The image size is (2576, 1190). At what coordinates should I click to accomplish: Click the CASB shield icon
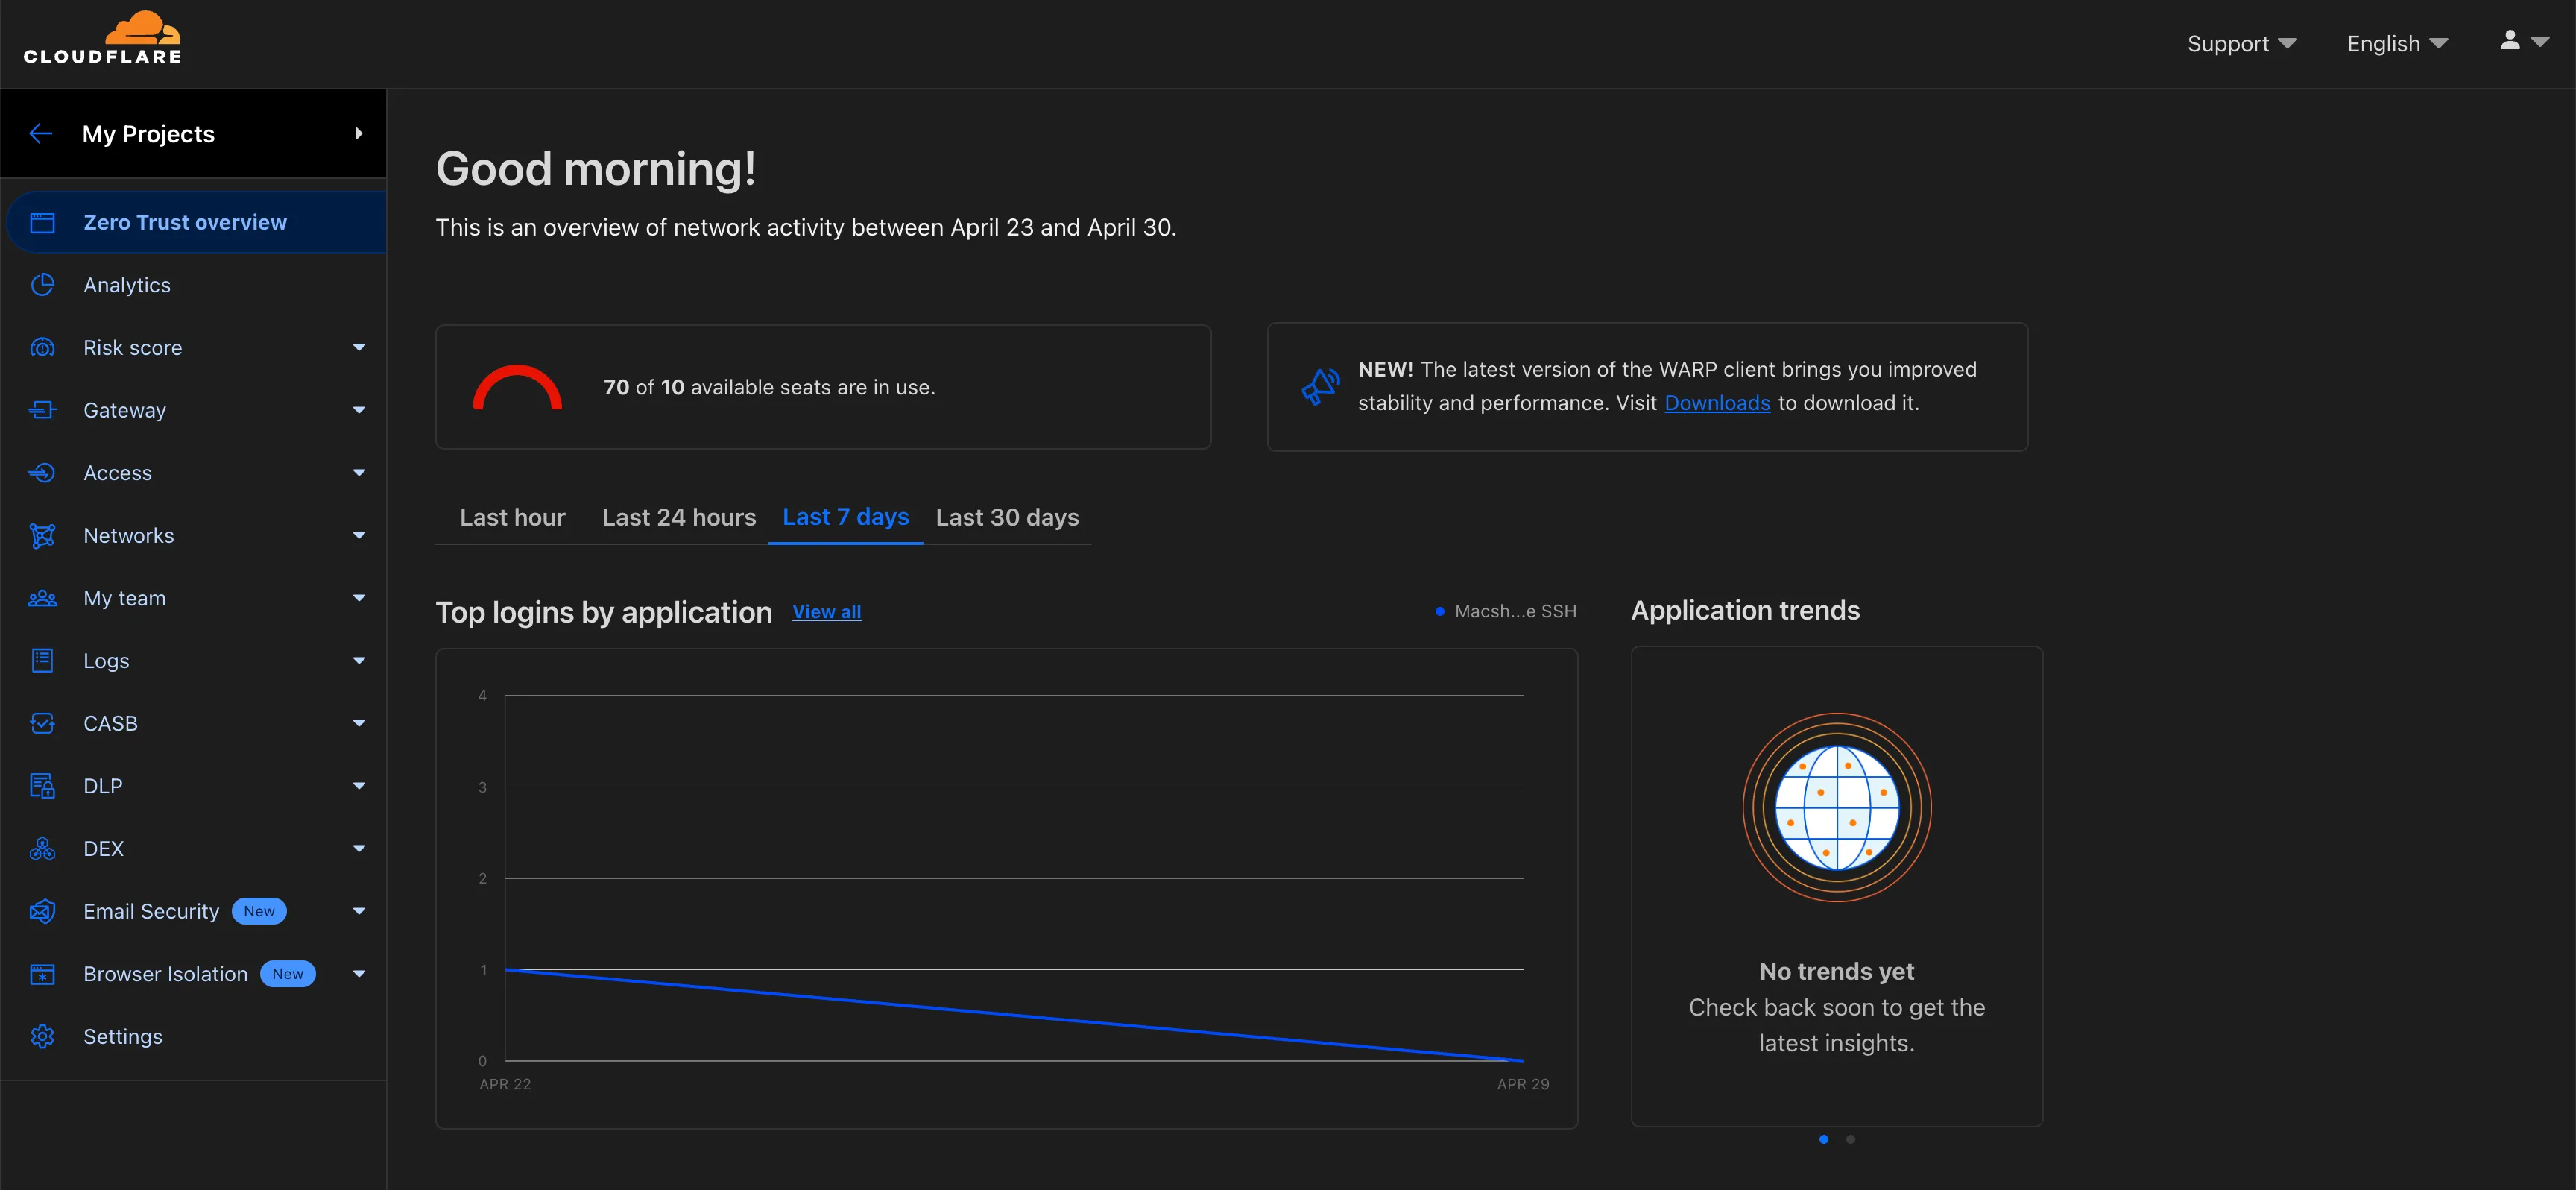(x=42, y=723)
